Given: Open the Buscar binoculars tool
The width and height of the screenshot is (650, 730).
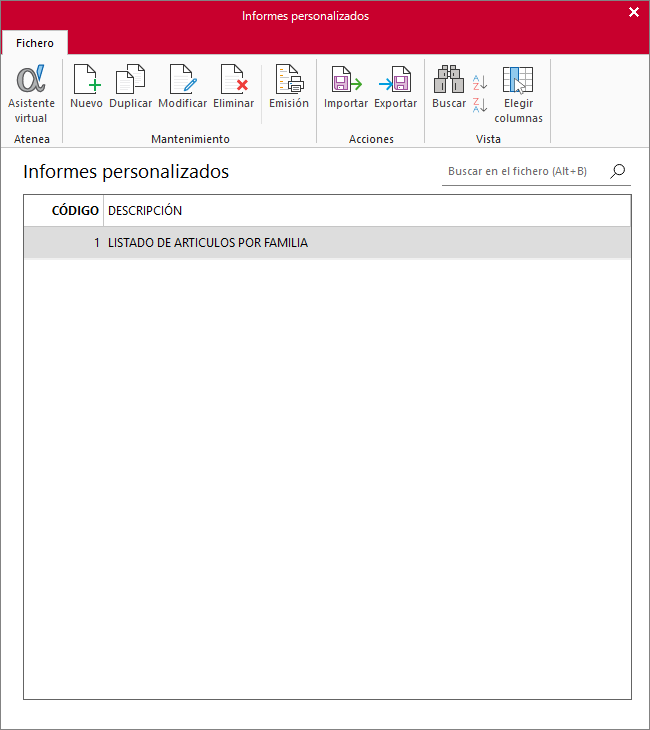Looking at the screenshot, I should pos(449,87).
